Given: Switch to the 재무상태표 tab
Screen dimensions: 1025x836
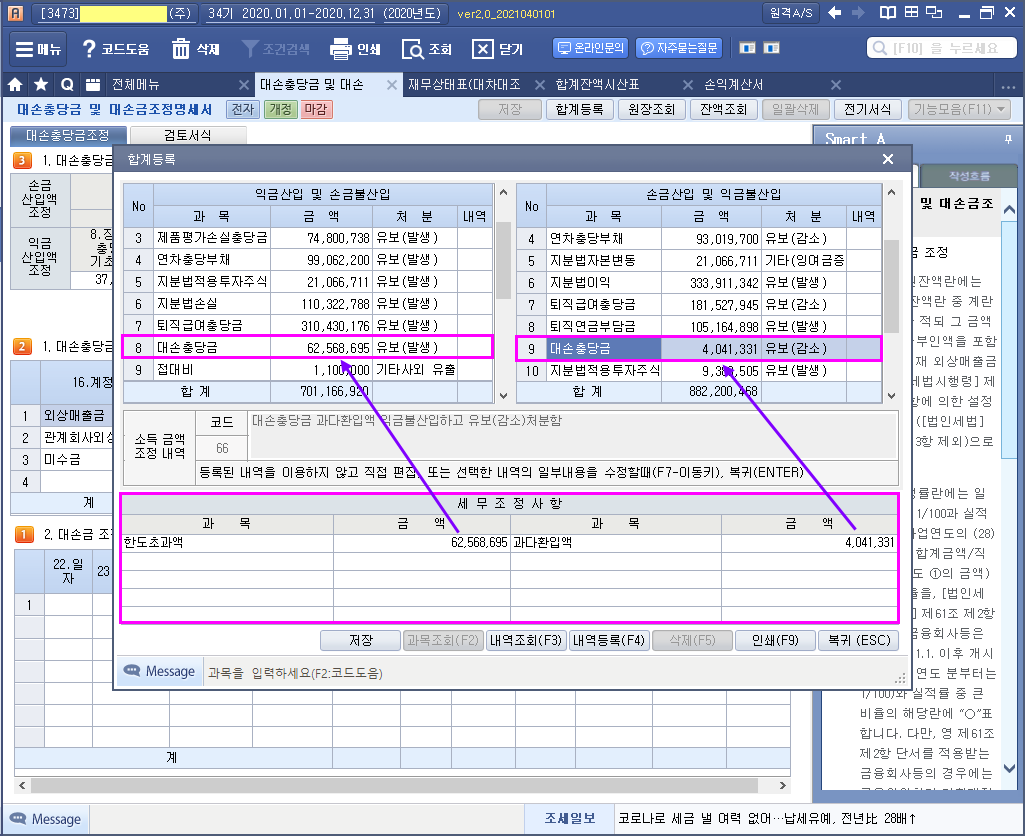Looking at the screenshot, I should [464, 84].
